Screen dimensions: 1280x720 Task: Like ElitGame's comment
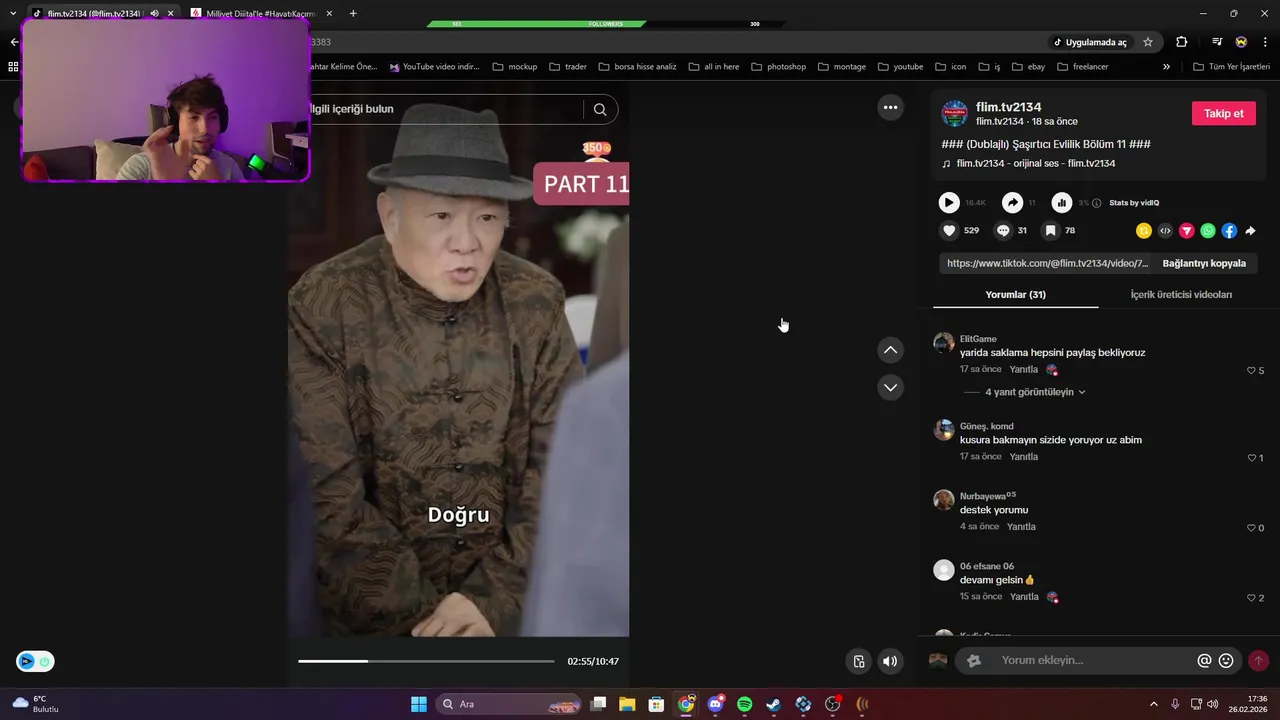click(x=1251, y=370)
